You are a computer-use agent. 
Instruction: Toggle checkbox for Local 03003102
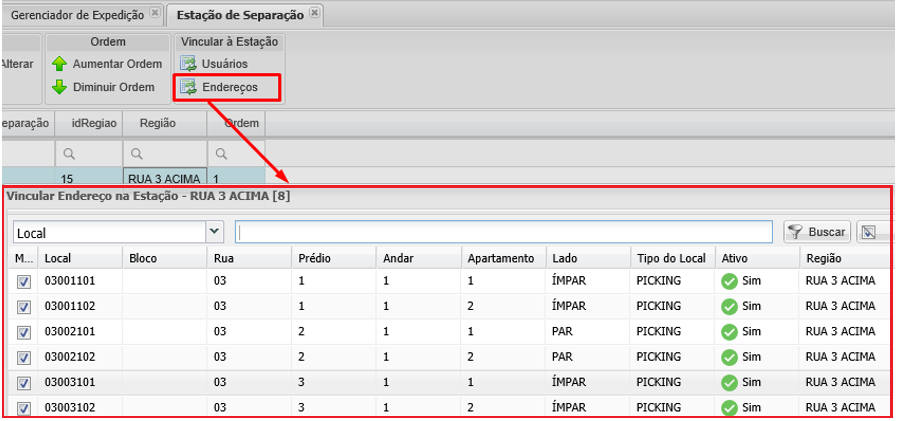point(24,408)
